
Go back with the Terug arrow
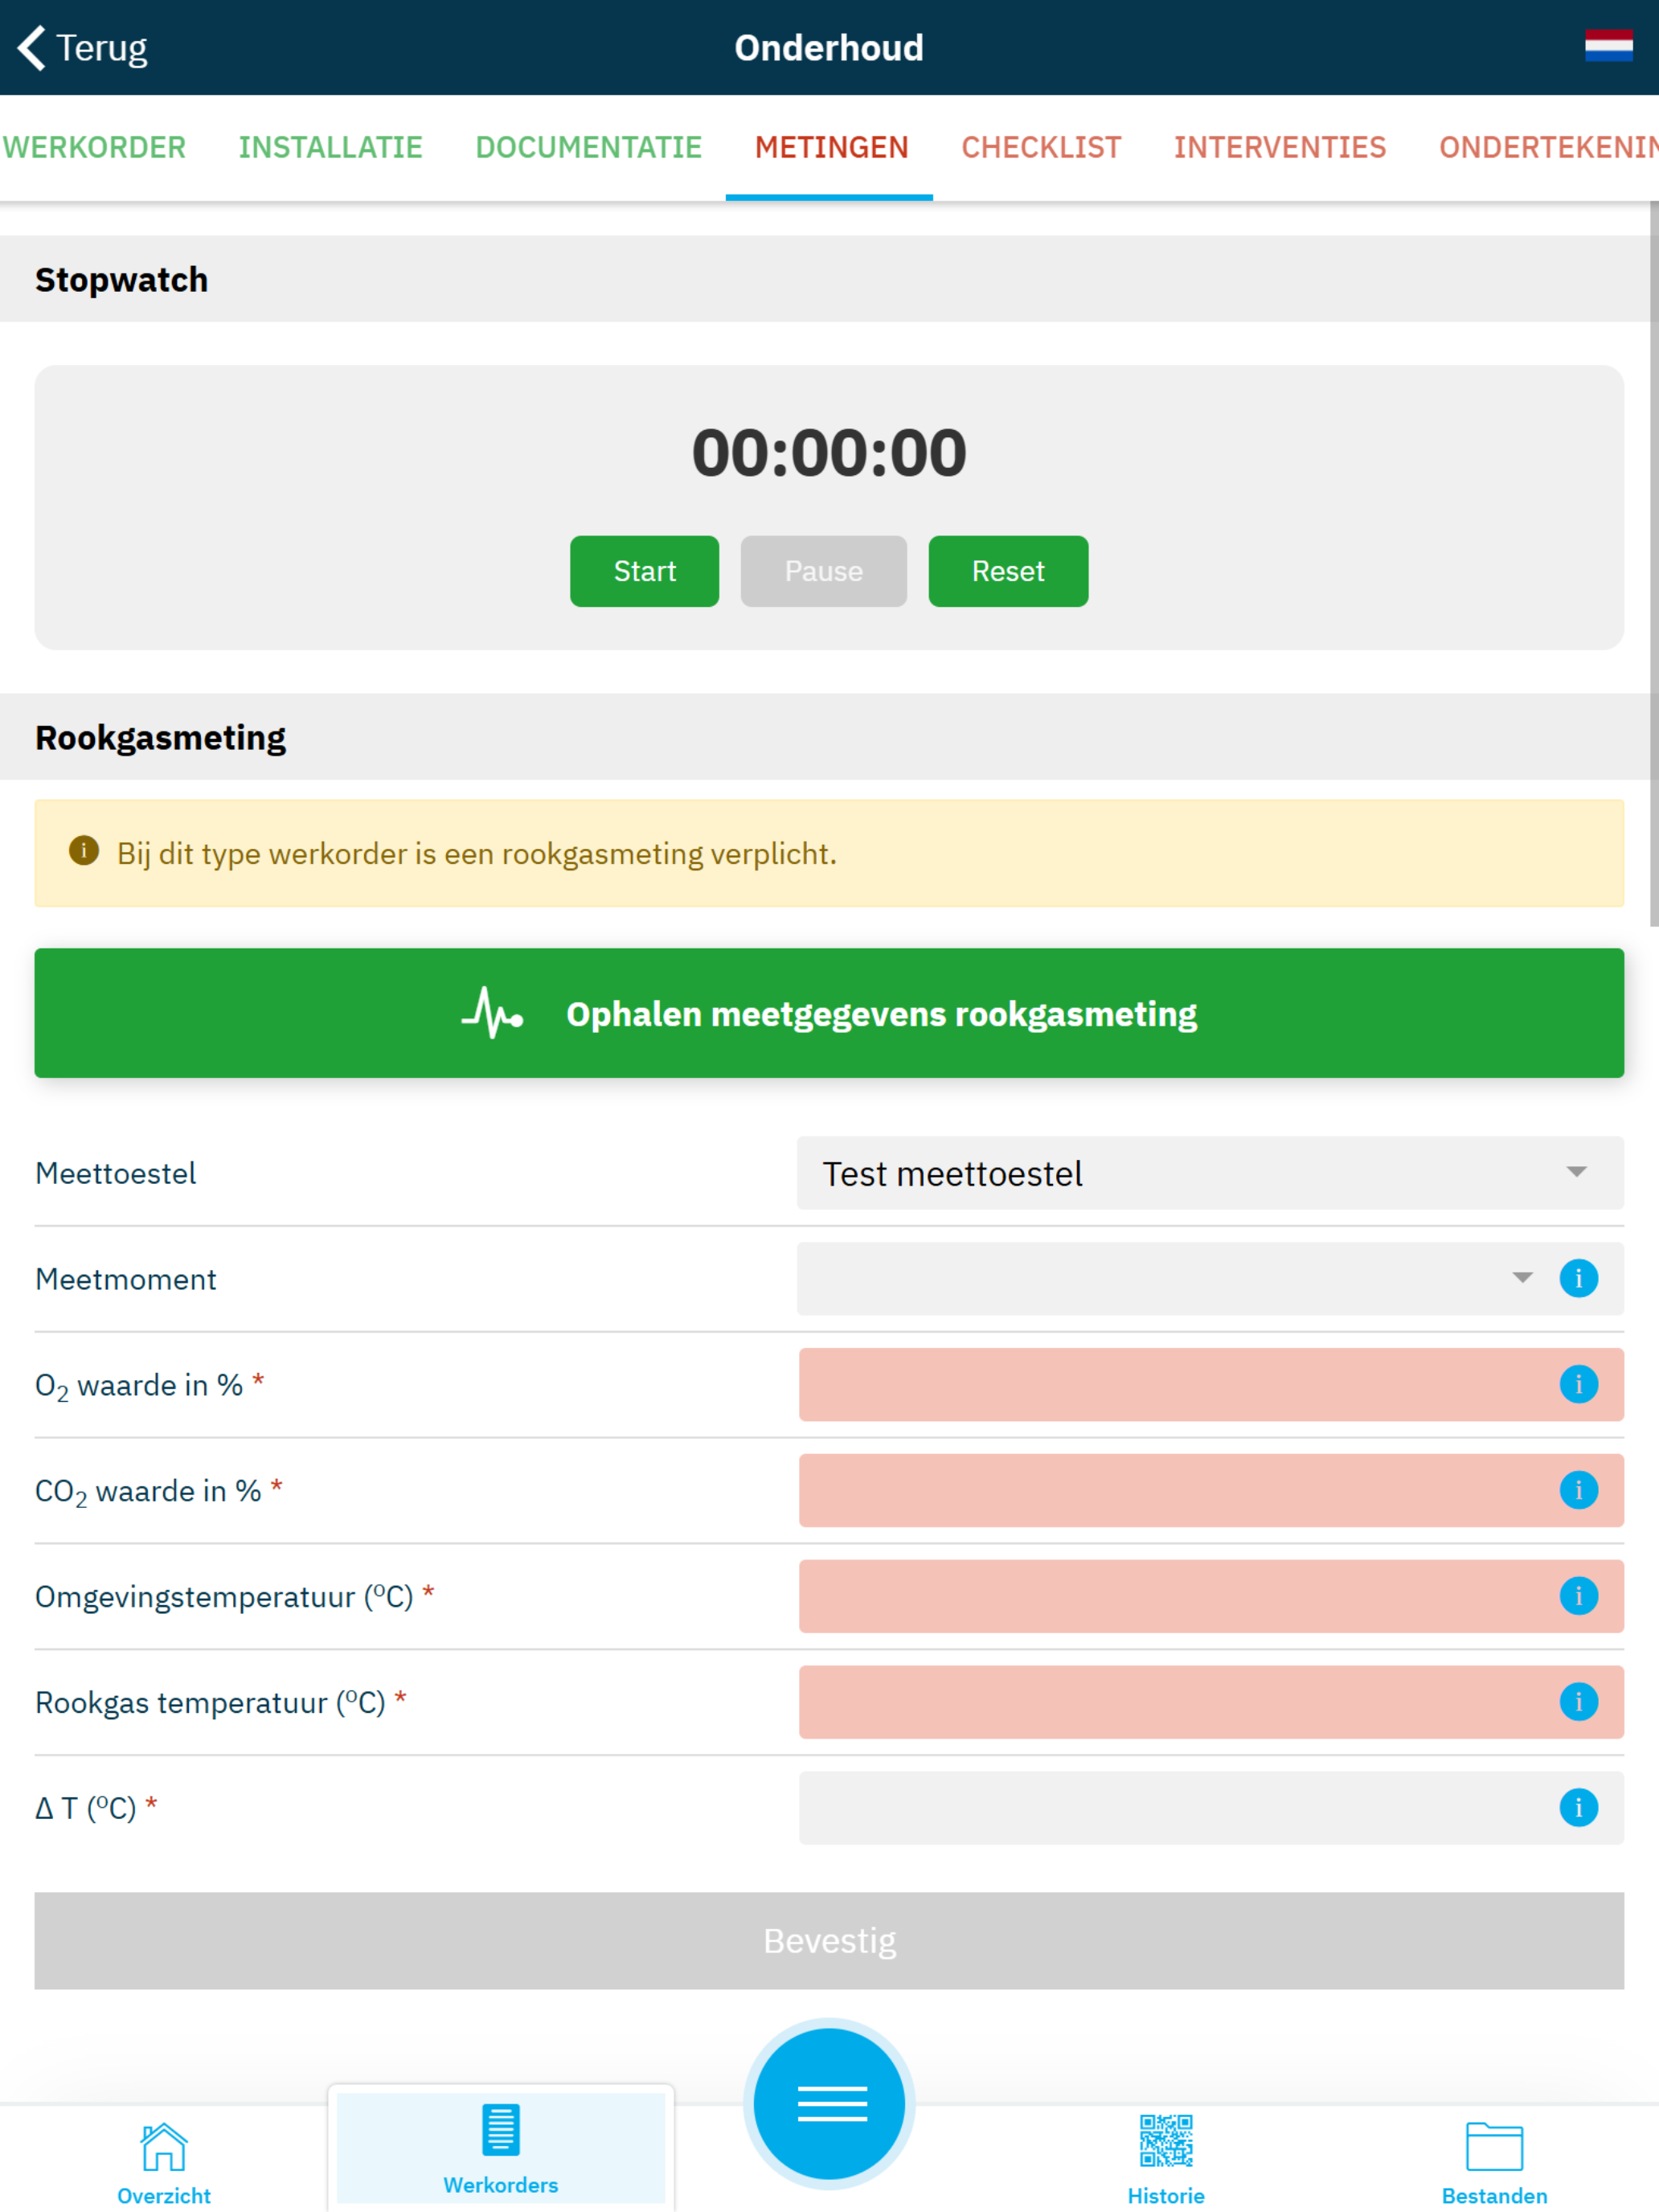32,48
